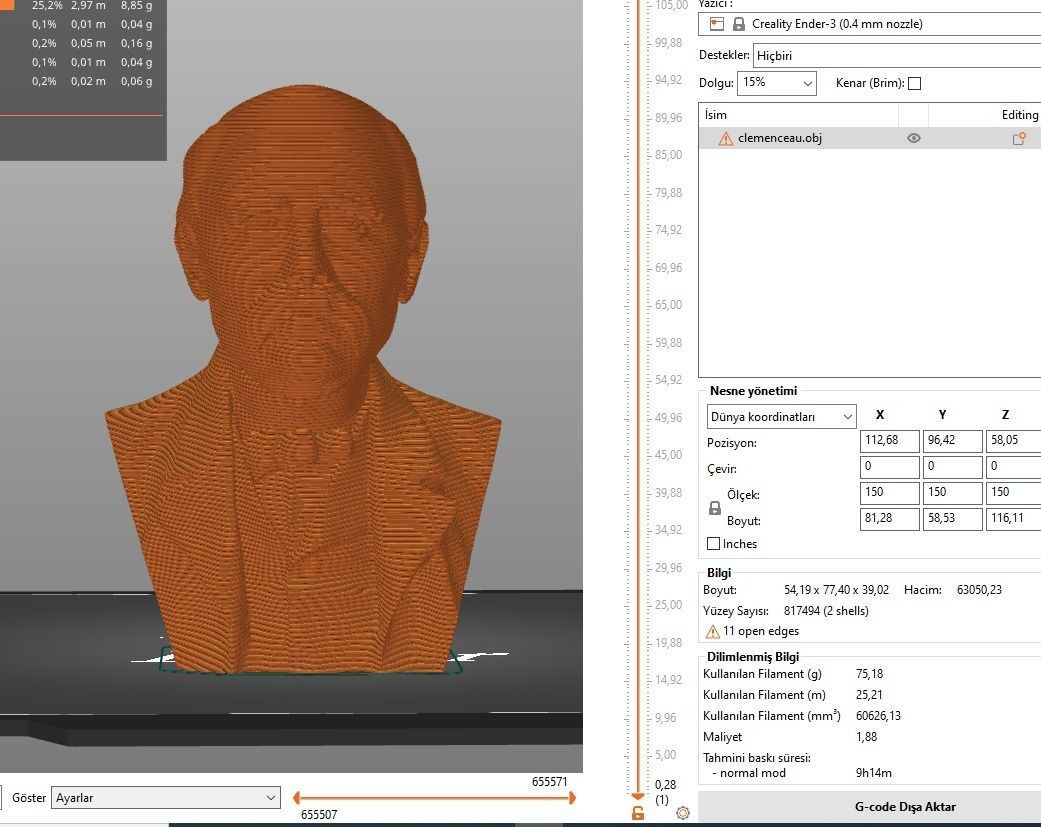Click the warning icon beside 11 open edges

[712, 631]
